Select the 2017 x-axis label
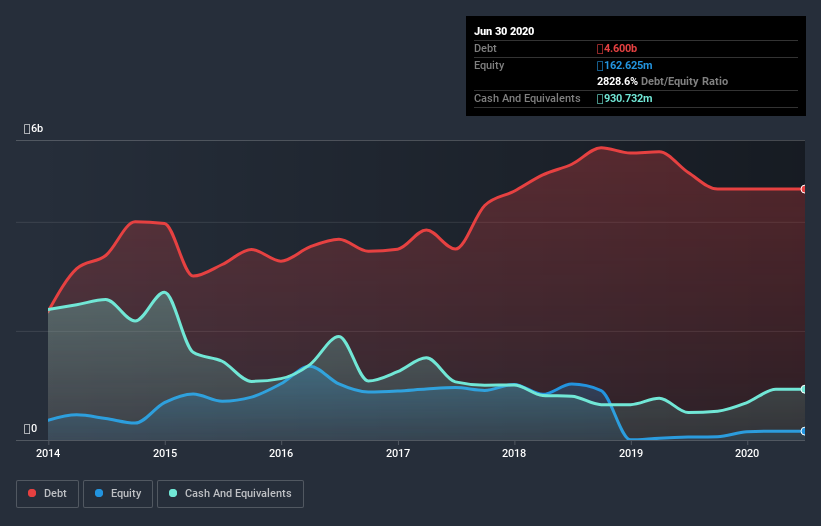 point(398,453)
